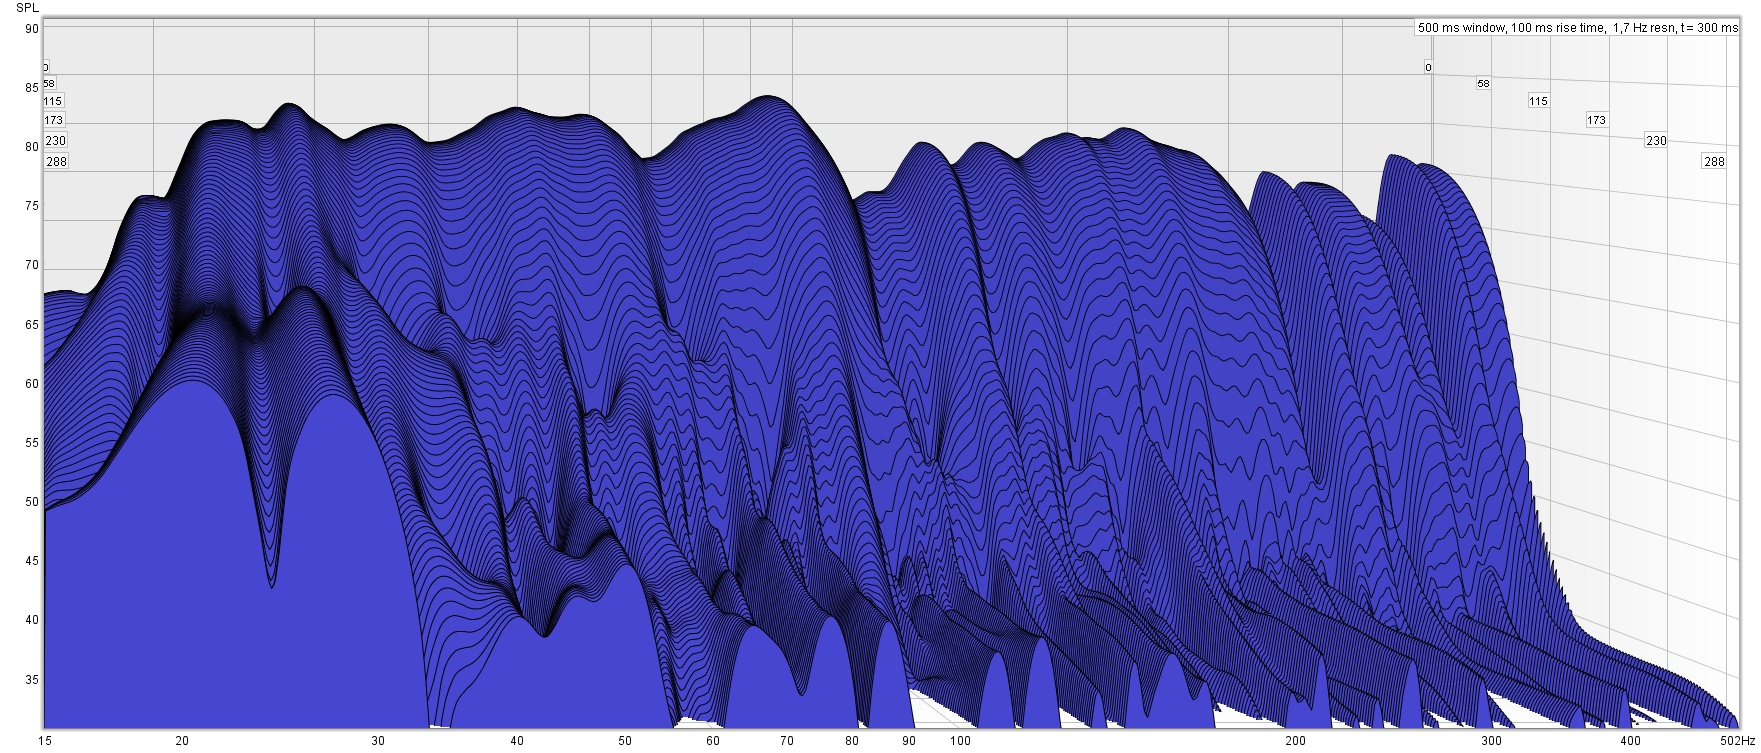
Task: Choose the 50 tick on the SPL axis
Action: click(32, 502)
